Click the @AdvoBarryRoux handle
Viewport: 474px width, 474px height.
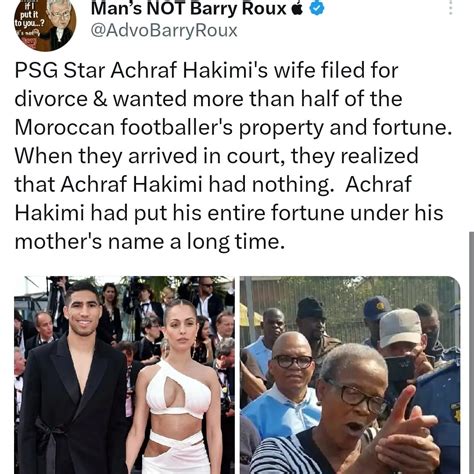point(164,31)
